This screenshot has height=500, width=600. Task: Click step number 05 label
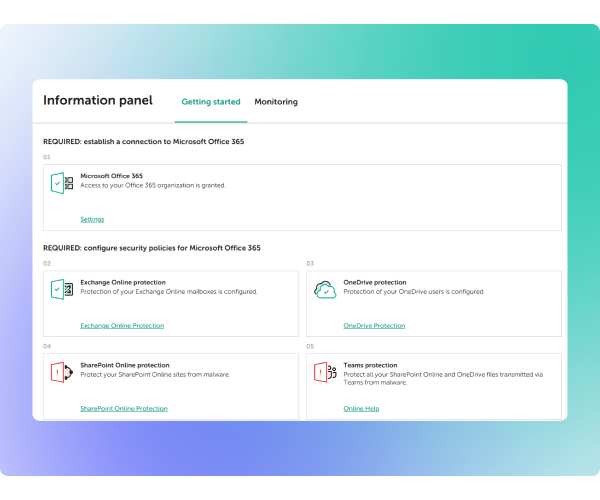click(x=310, y=346)
